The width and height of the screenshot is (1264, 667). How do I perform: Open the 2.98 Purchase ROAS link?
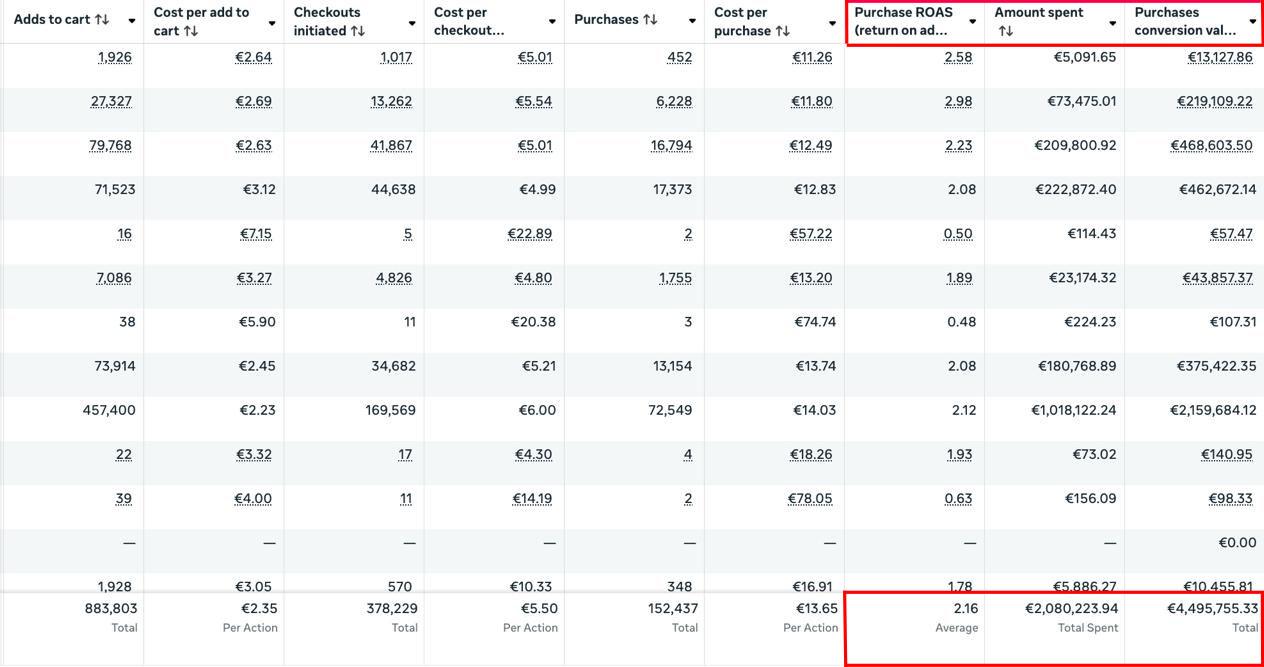point(958,101)
